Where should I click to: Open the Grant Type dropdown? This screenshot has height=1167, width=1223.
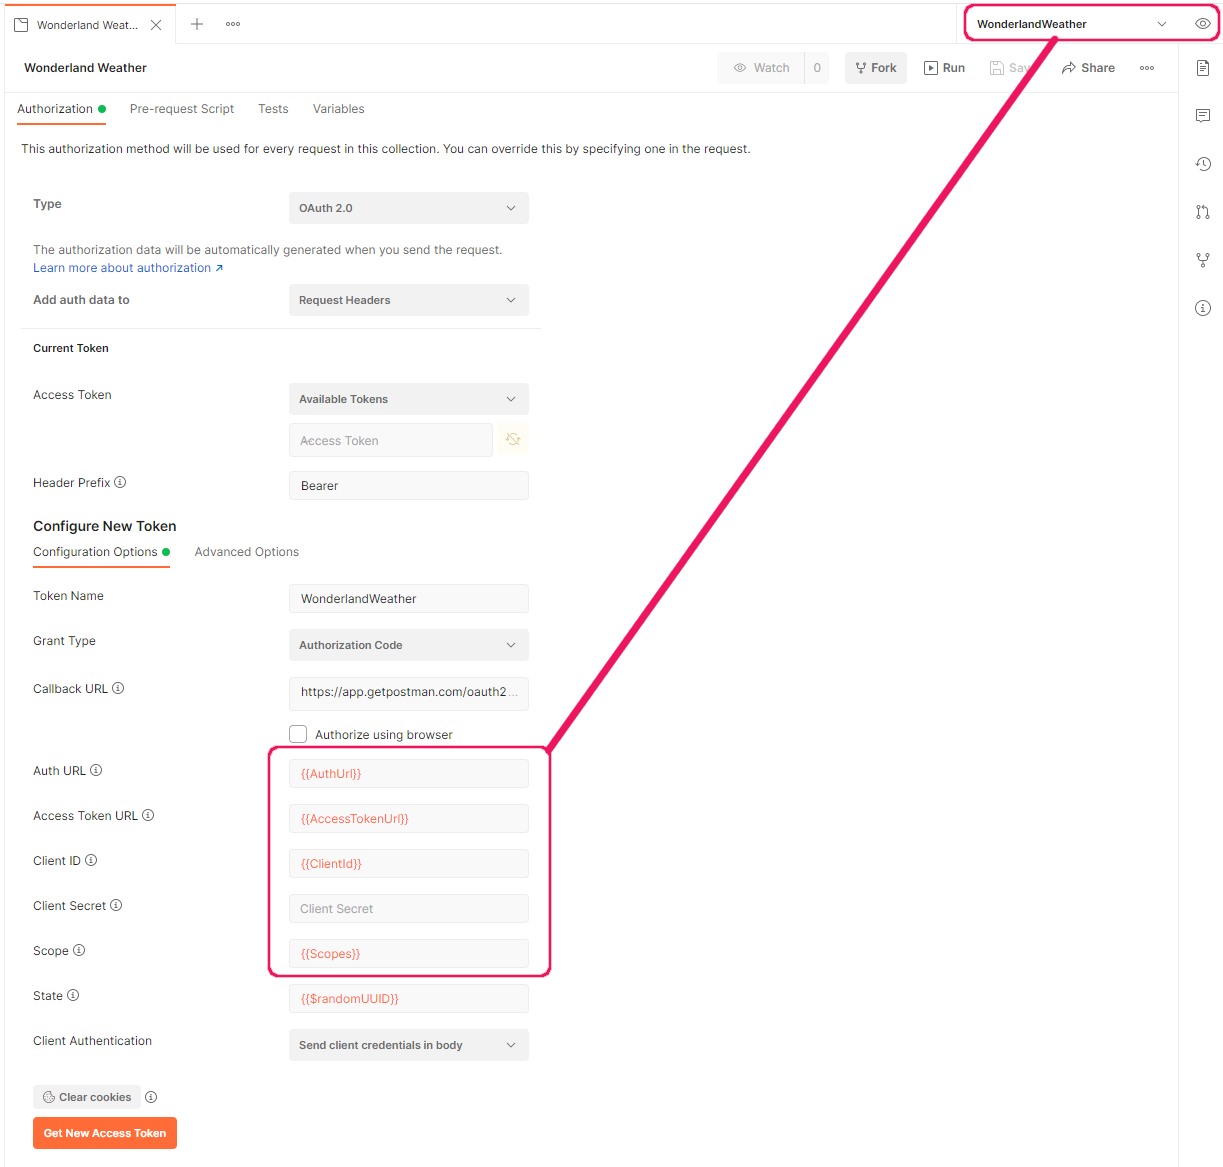408,644
